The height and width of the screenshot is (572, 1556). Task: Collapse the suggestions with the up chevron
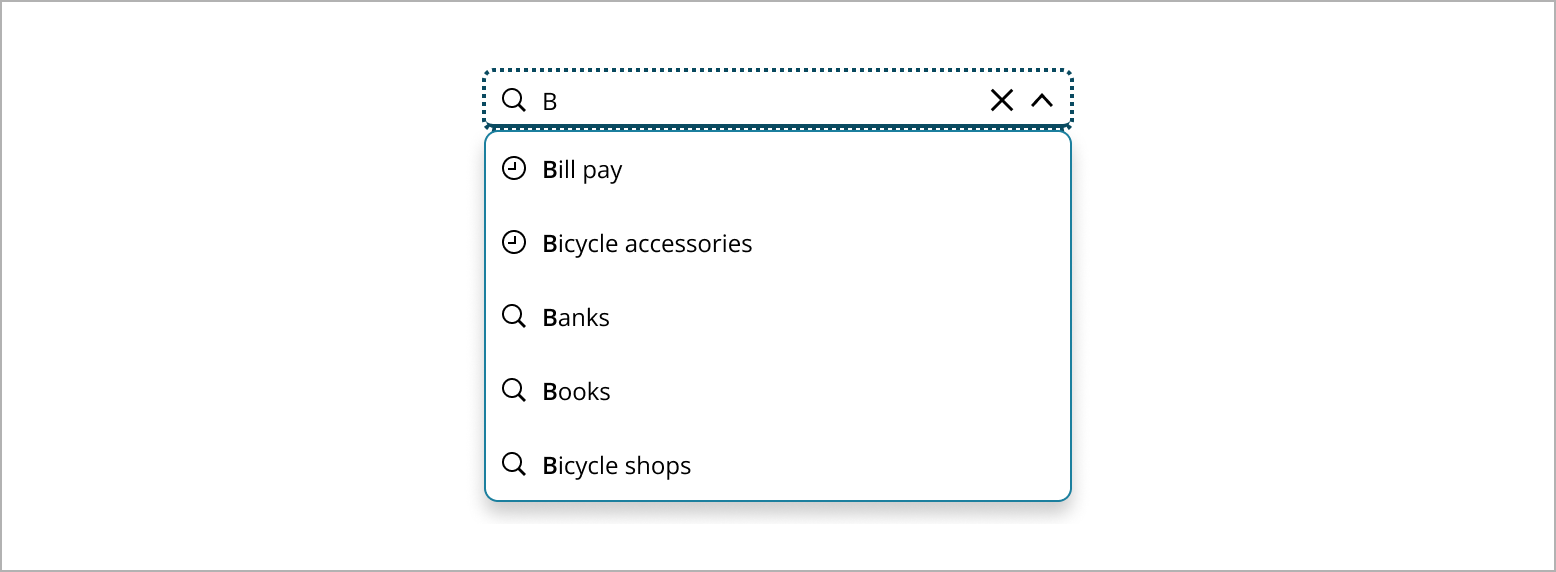1042,100
